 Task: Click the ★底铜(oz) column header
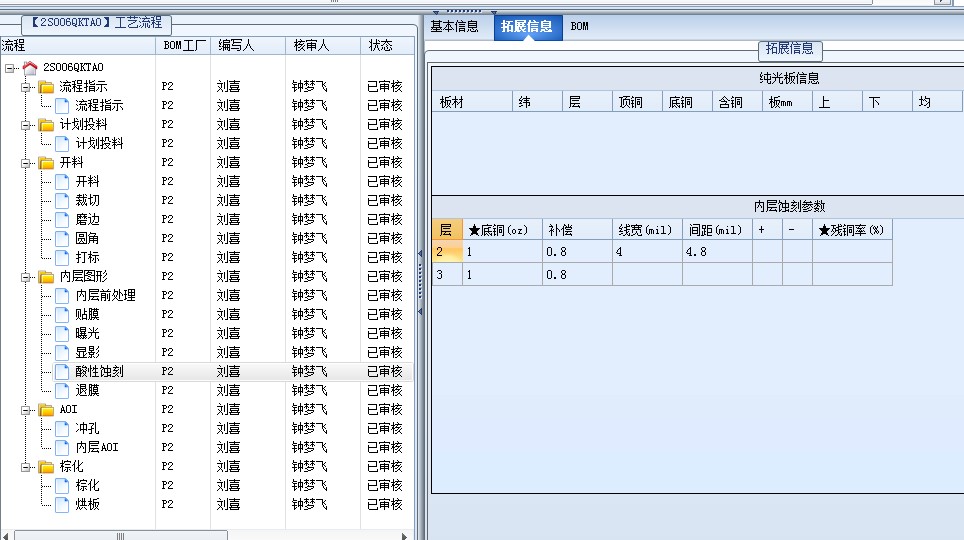click(502, 230)
